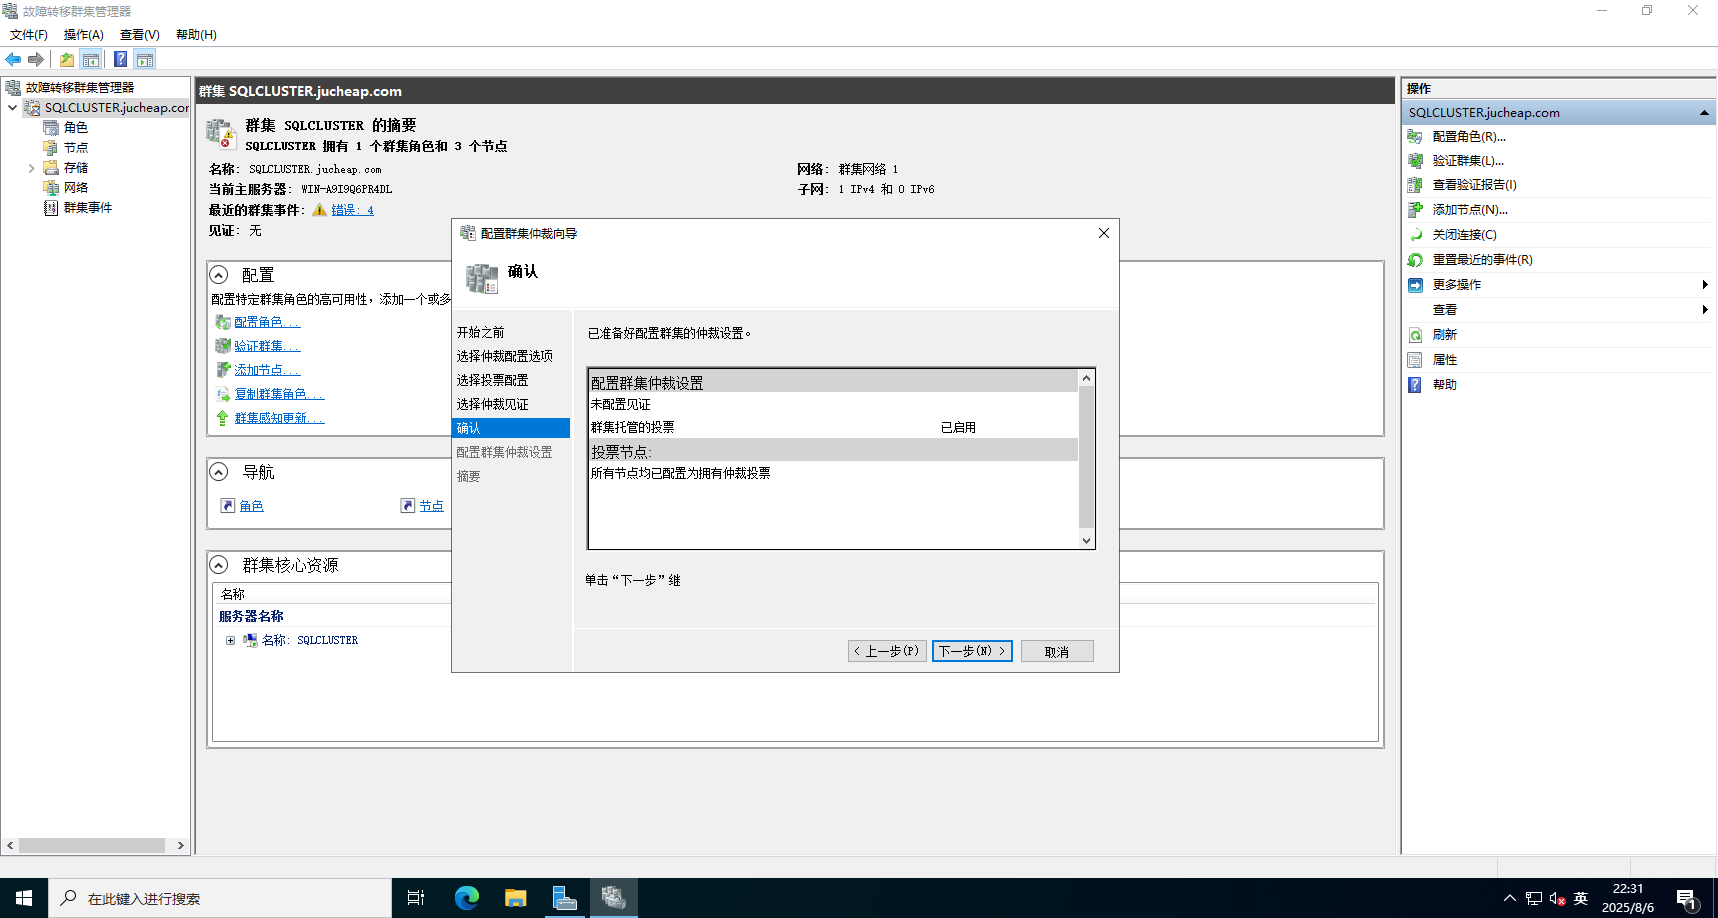
Task: Open 文件(F) menu
Action: coord(29,34)
